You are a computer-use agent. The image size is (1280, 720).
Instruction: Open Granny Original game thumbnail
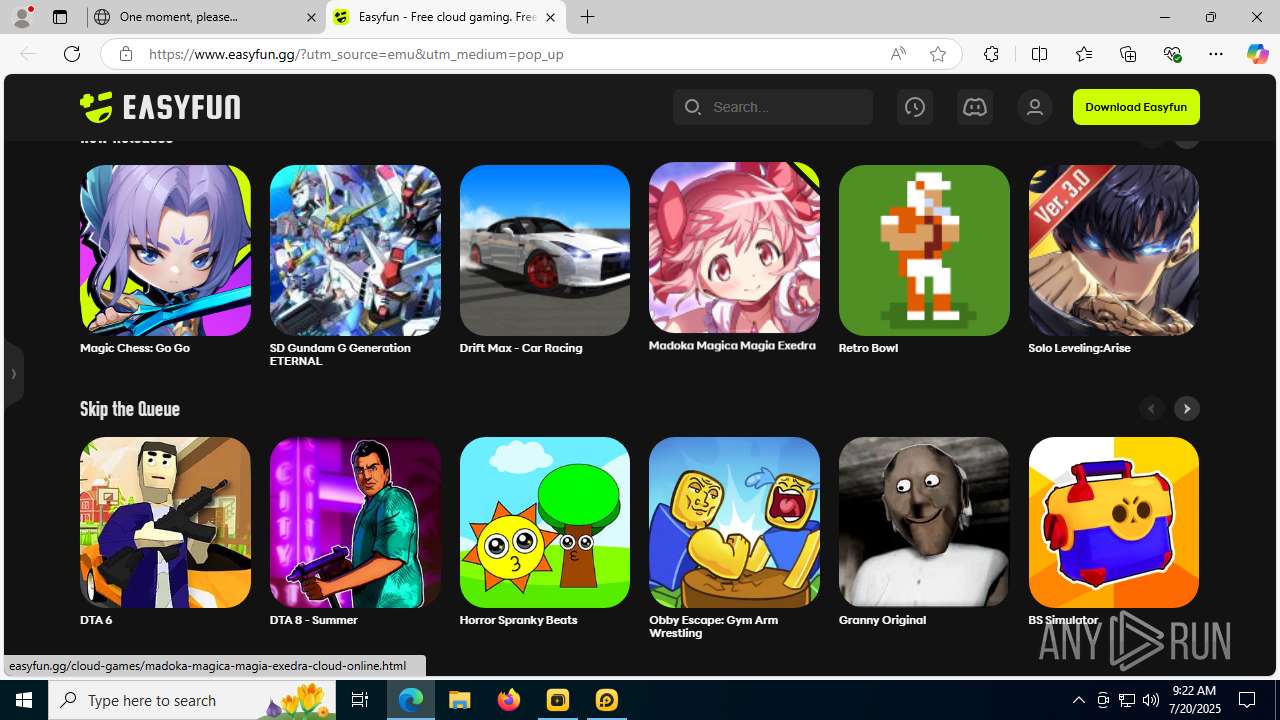(x=924, y=522)
